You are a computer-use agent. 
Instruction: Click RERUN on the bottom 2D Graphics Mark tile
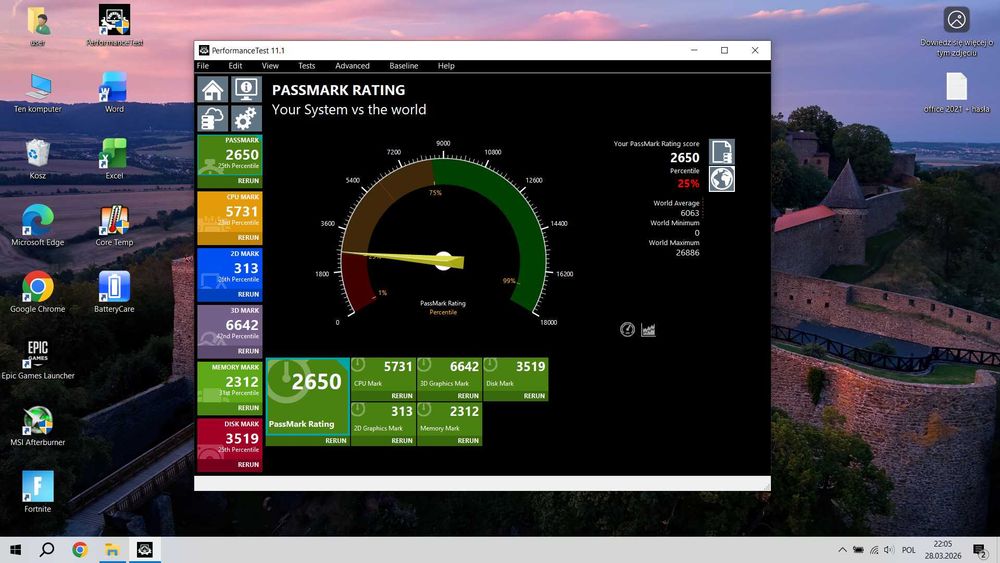point(402,441)
